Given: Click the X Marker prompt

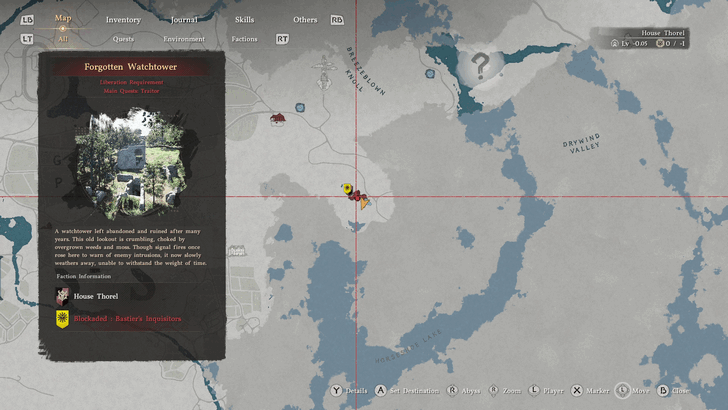Looking at the screenshot, I should tap(590, 390).
